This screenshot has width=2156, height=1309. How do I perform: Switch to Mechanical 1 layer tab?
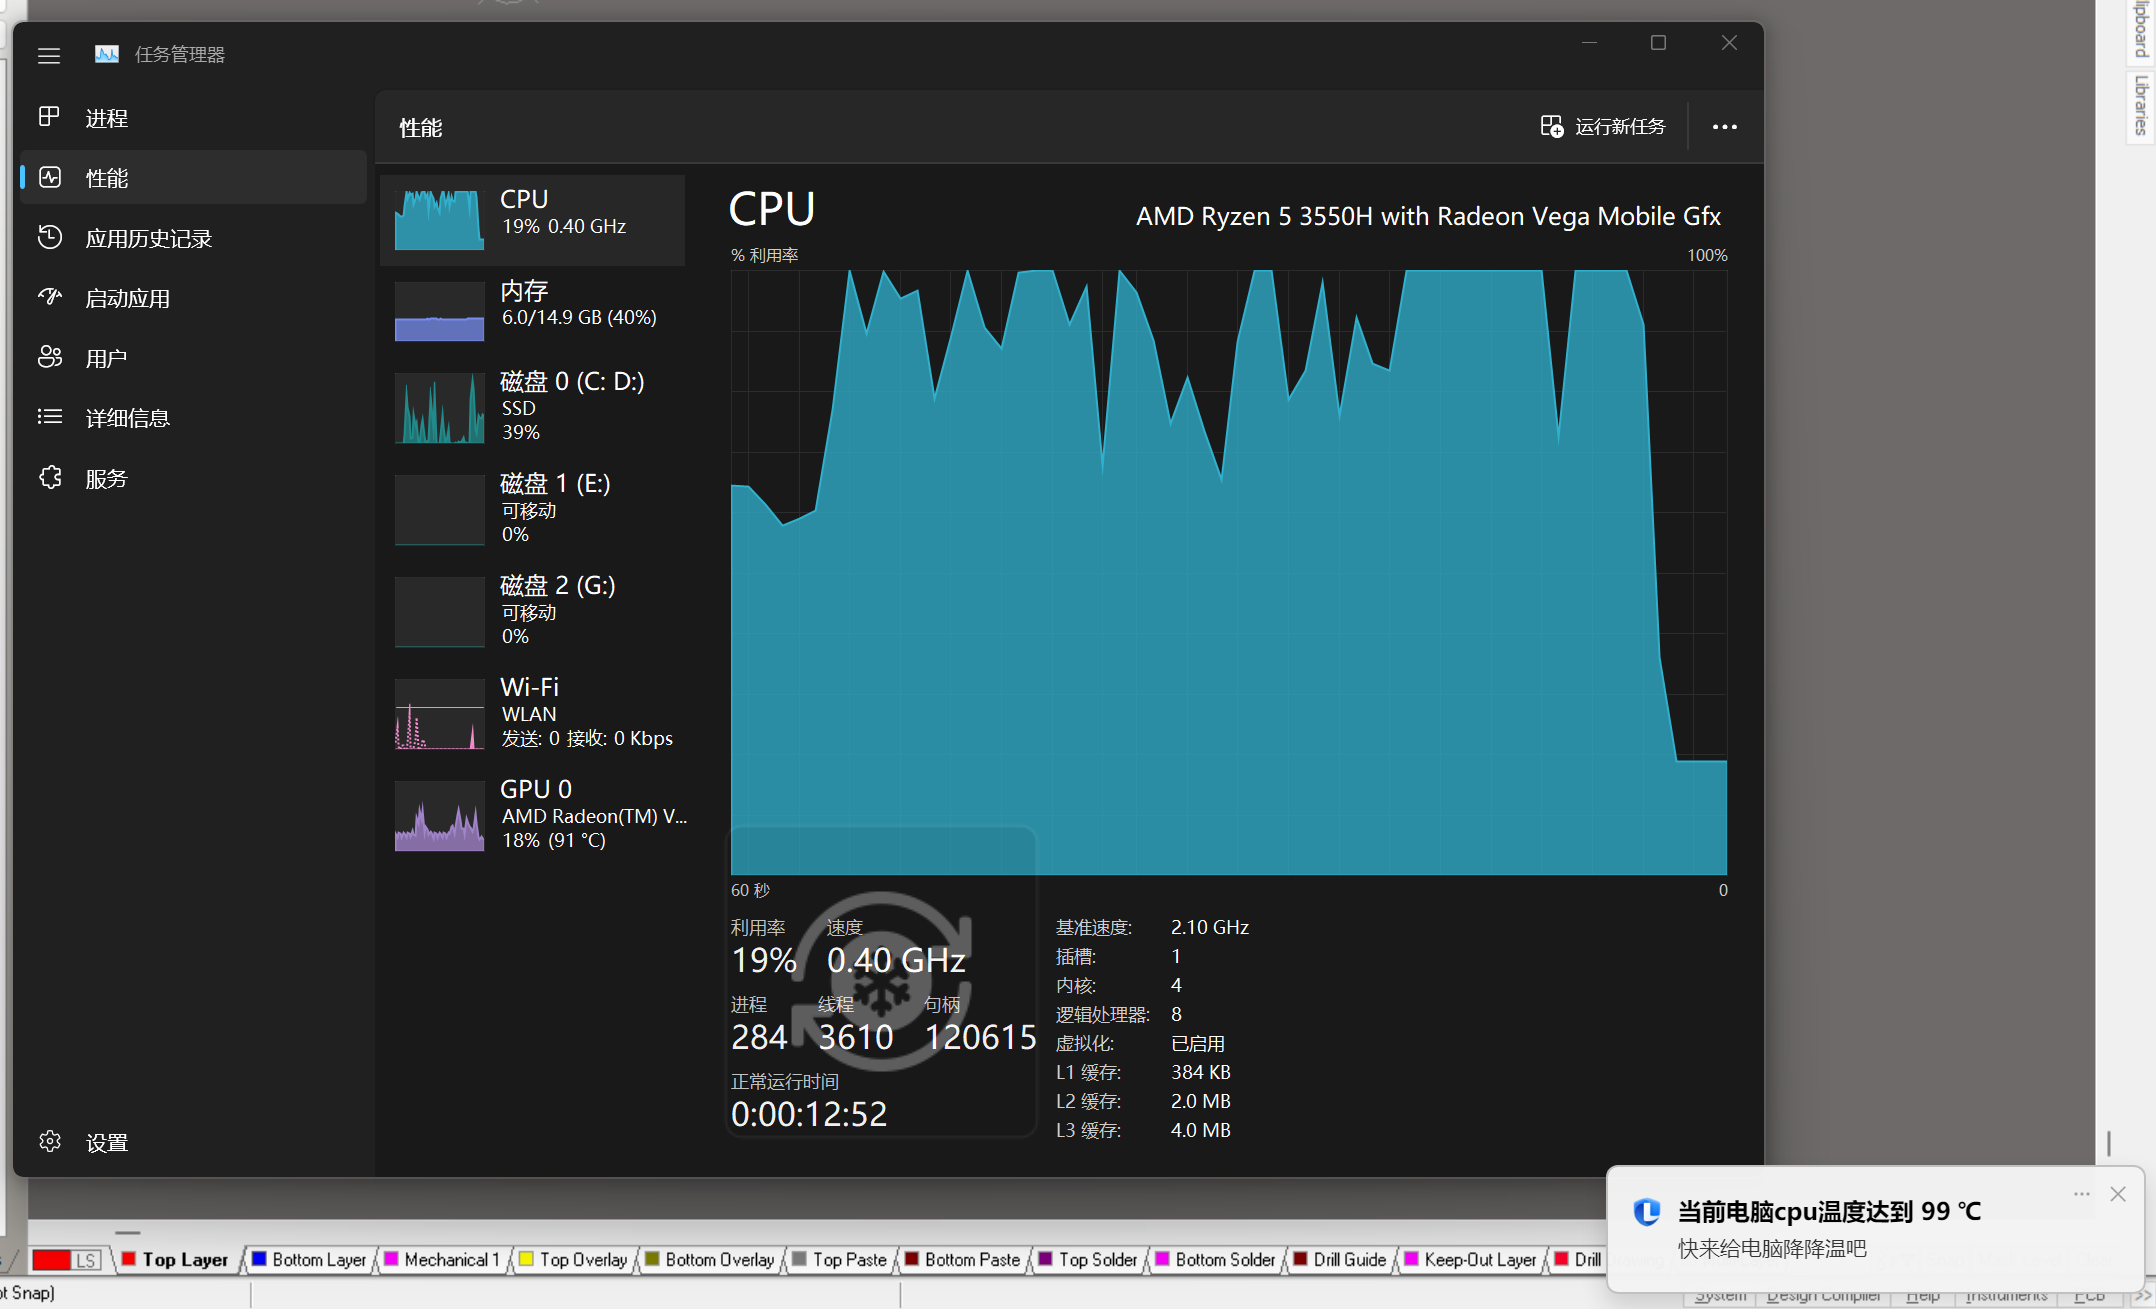[443, 1260]
